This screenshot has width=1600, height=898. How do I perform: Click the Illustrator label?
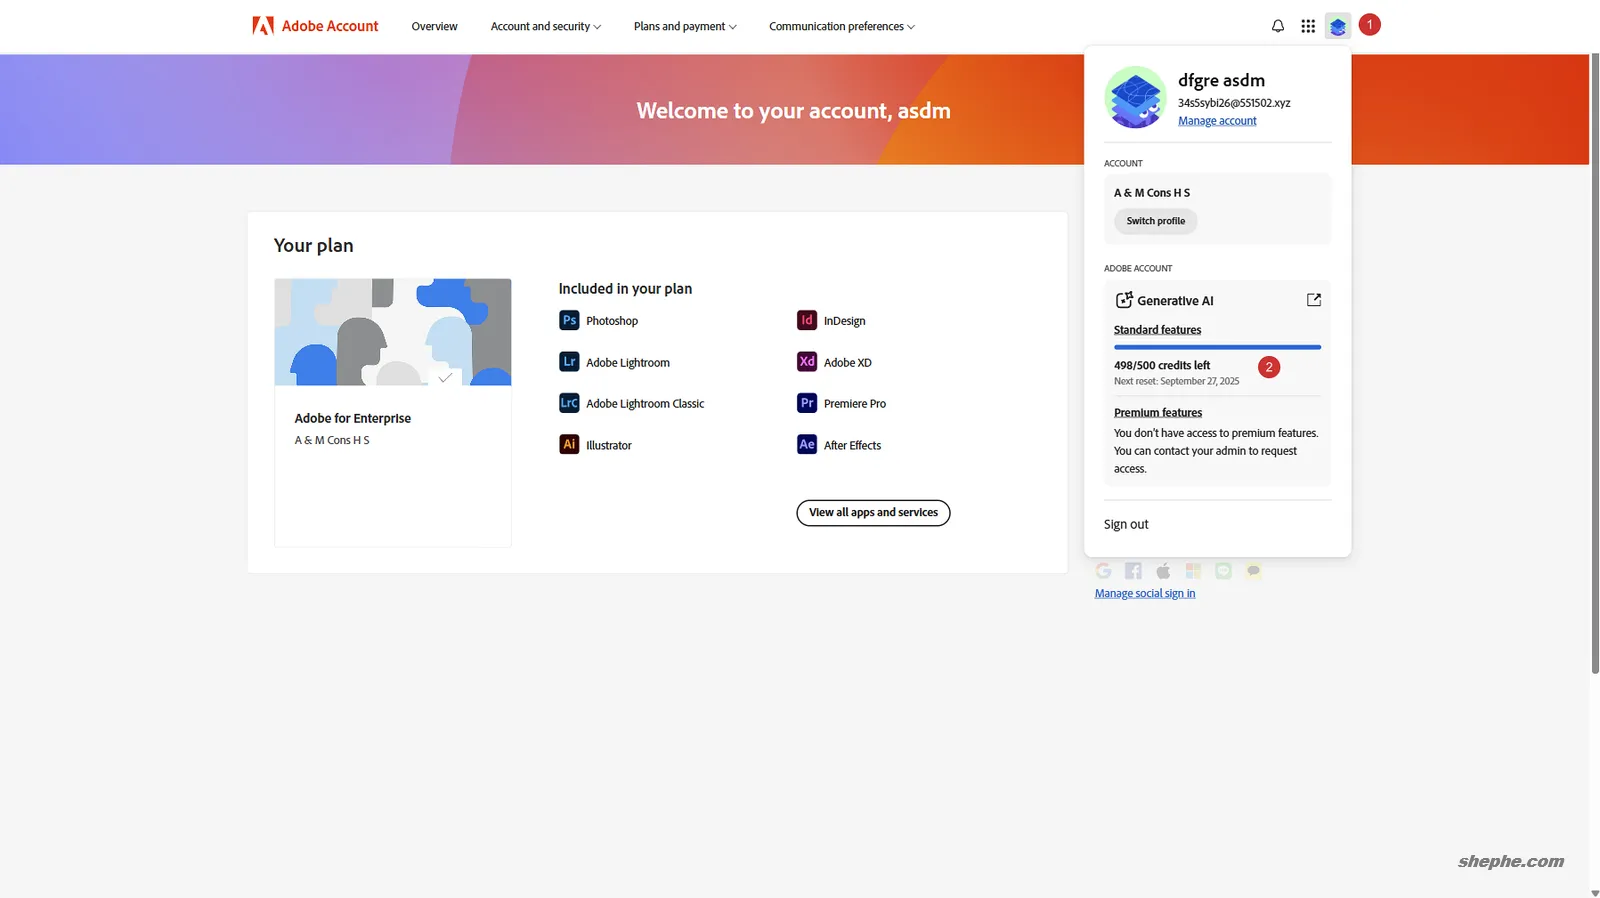609,446
